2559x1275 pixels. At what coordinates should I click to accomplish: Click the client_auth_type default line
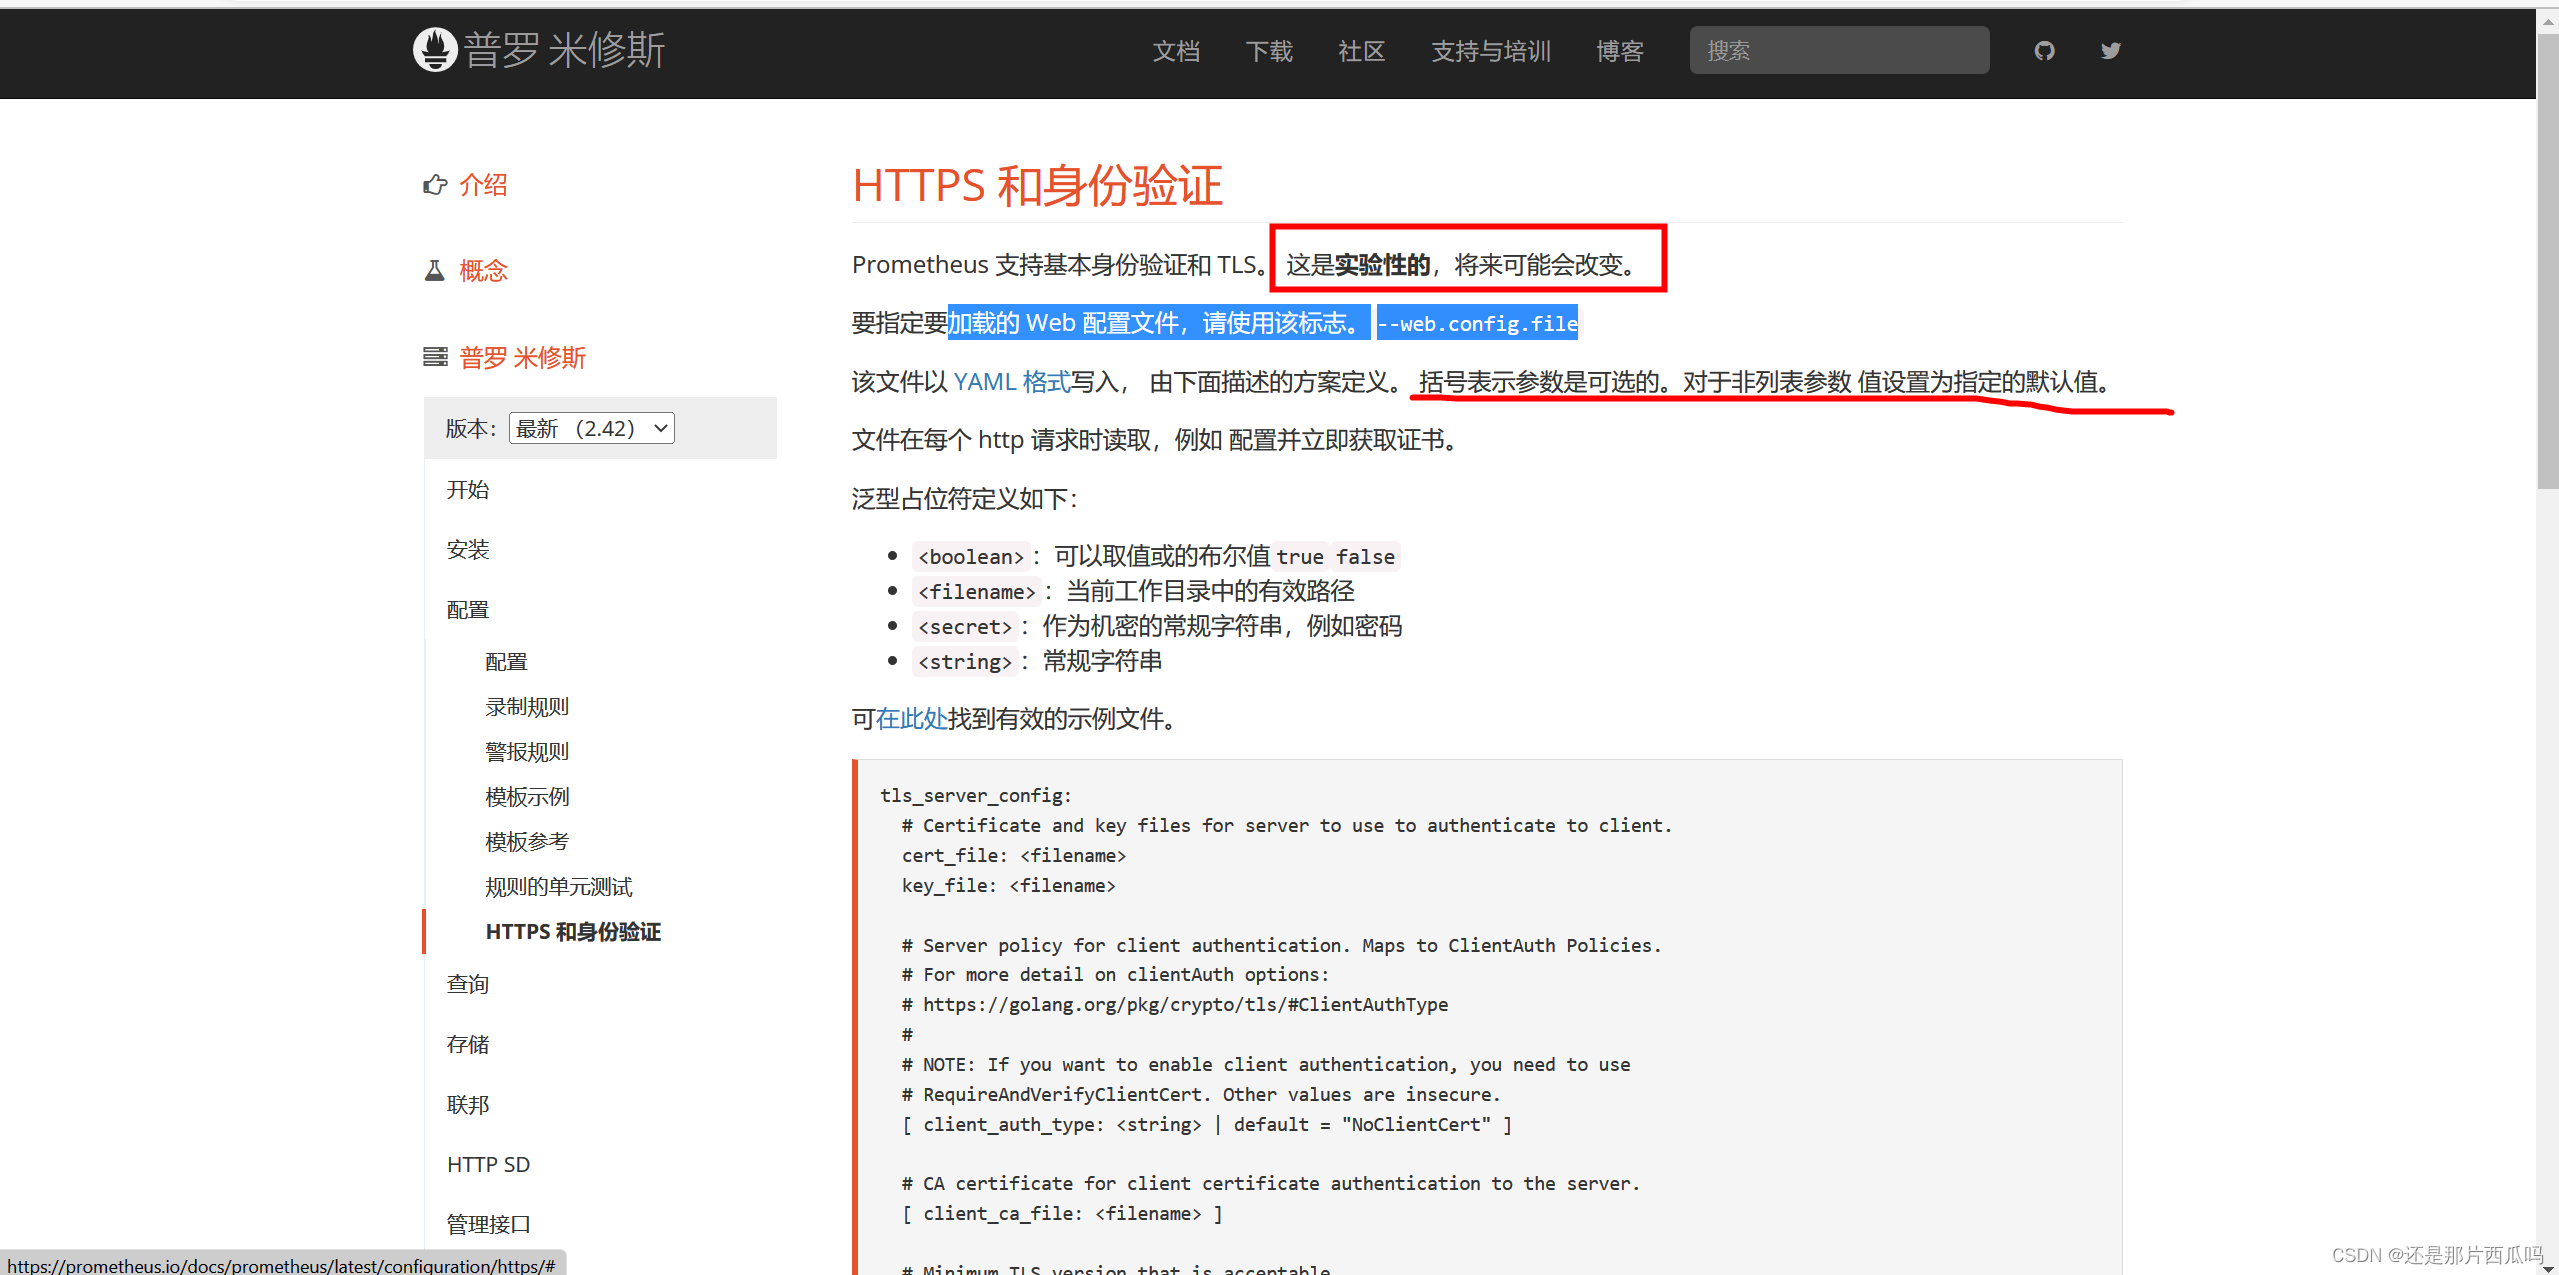click(x=1207, y=1125)
